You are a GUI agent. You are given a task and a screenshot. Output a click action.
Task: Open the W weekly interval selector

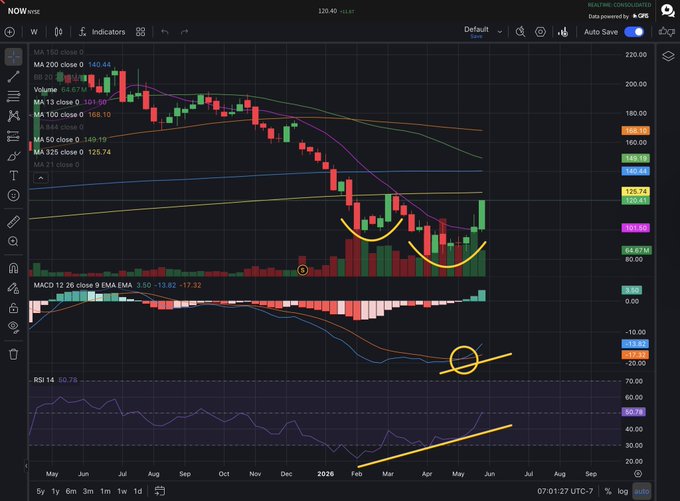coord(34,32)
